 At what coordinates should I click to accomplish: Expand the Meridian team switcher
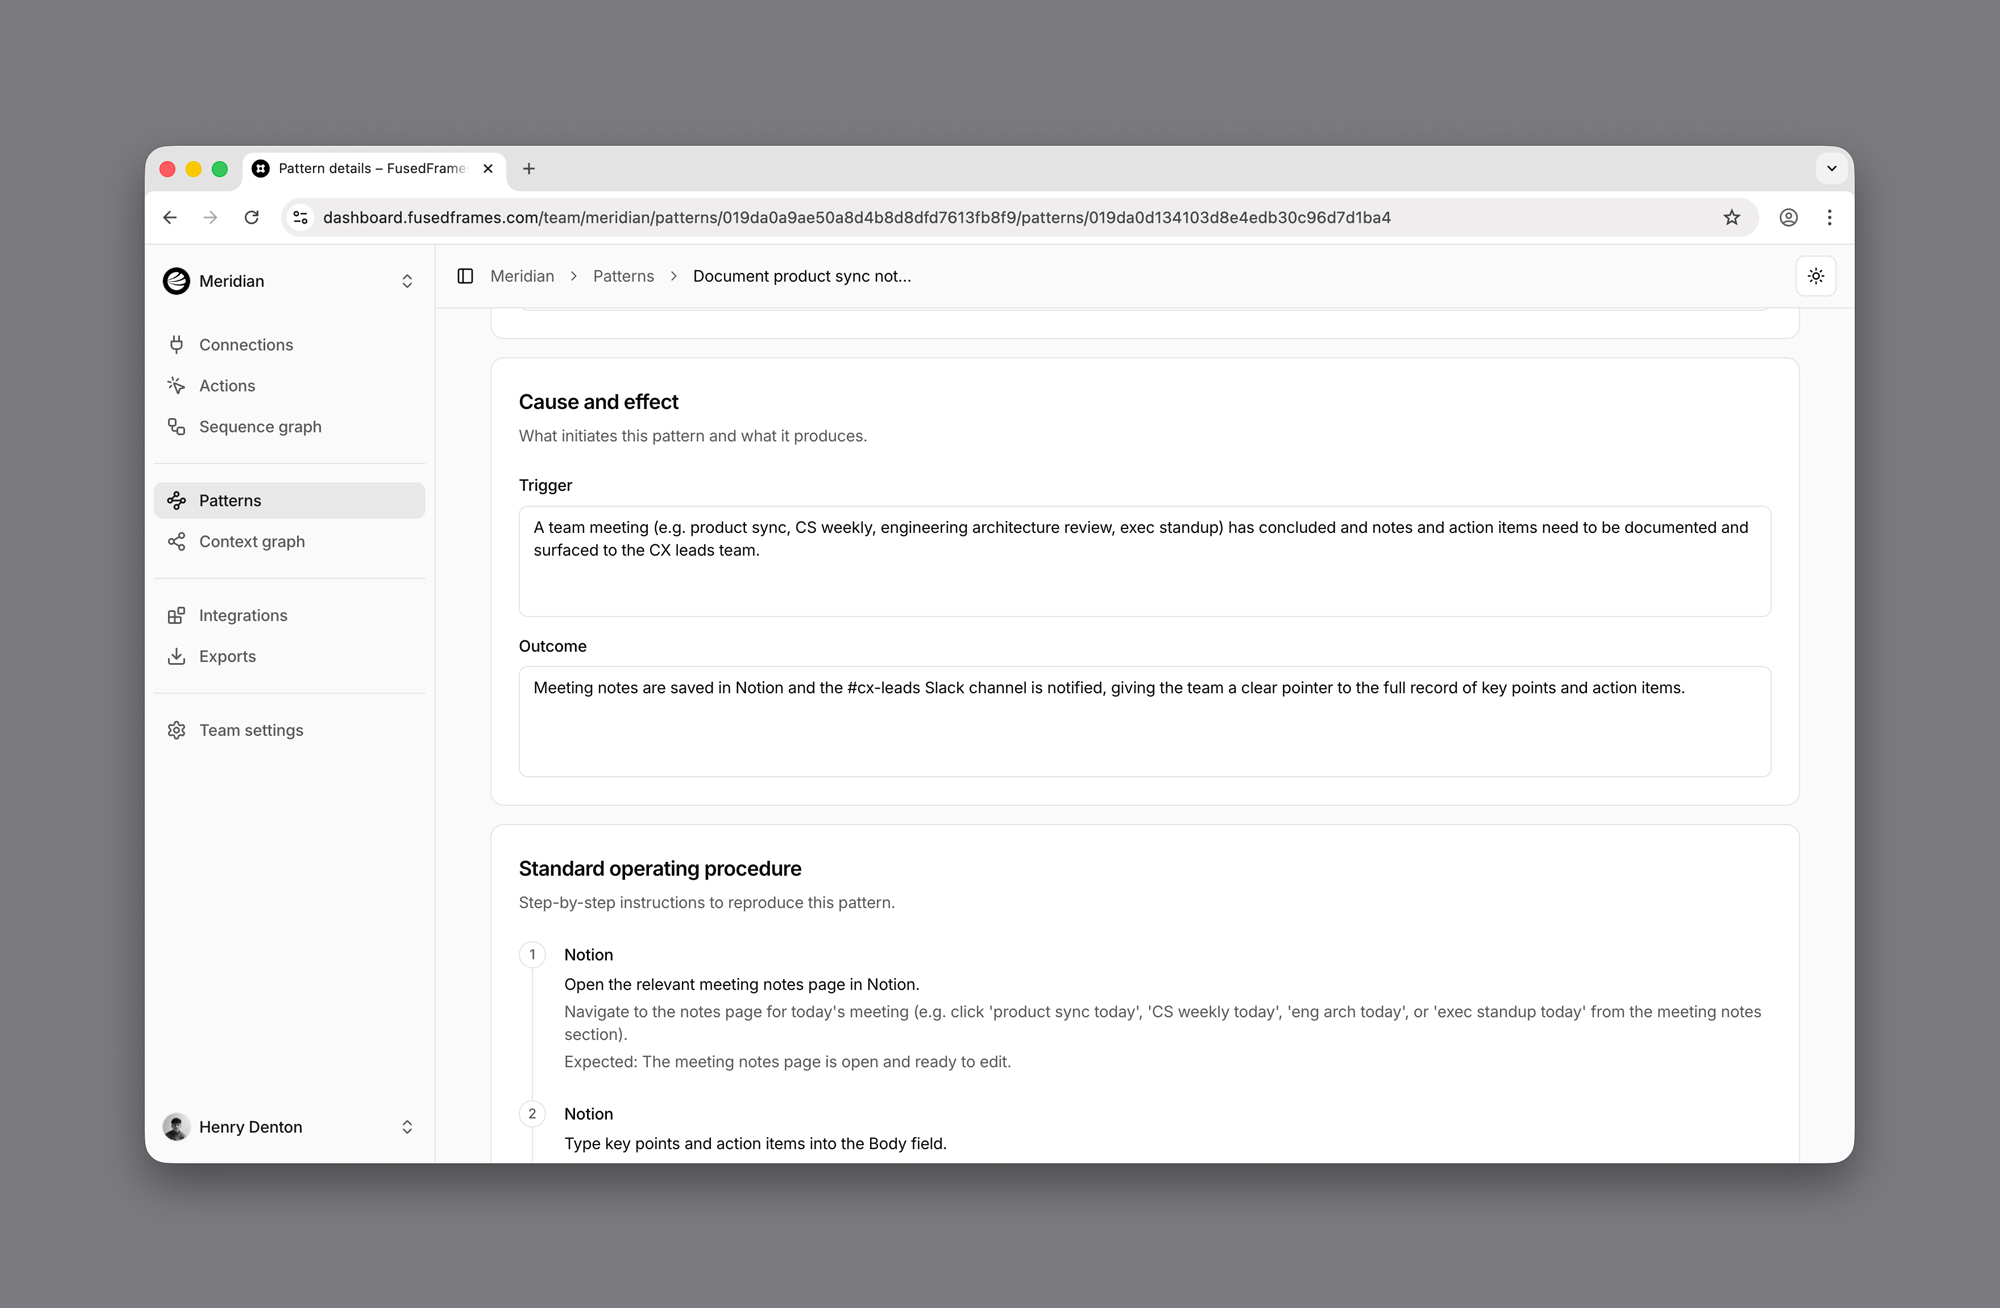coord(406,281)
